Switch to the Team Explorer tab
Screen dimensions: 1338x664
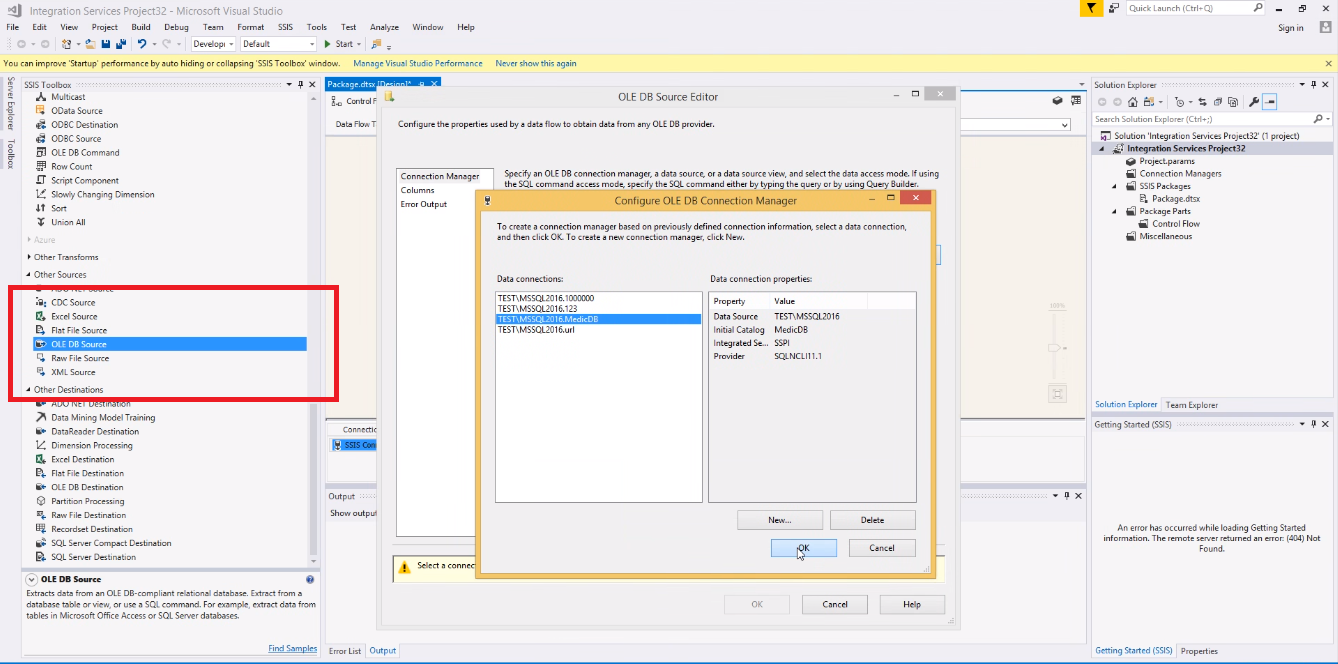point(1192,405)
